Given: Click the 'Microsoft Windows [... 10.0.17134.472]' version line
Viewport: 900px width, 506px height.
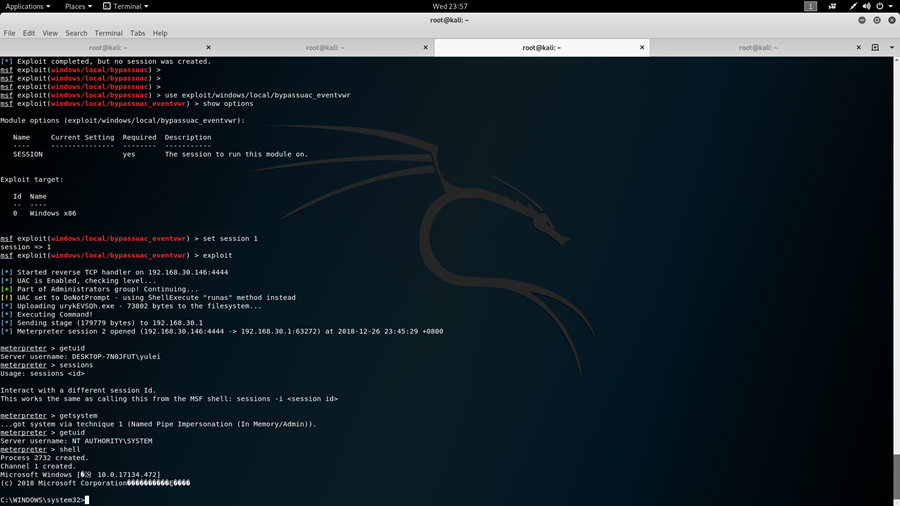Looking at the screenshot, I should (x=80, y=475).
